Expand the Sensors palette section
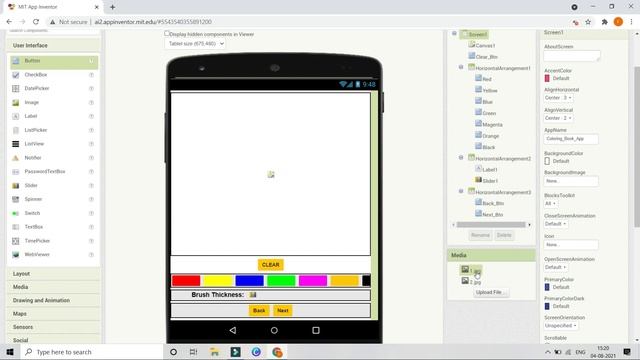Screen dimensions: 640x360 tap(53, 327)
